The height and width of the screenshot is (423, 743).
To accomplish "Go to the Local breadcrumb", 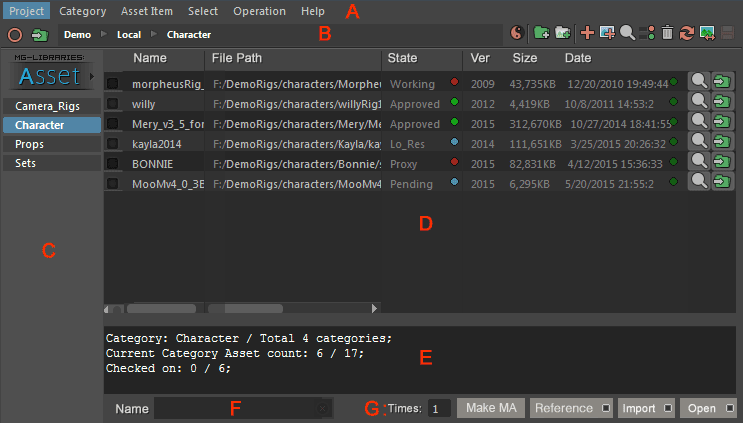I will [129, 35].
